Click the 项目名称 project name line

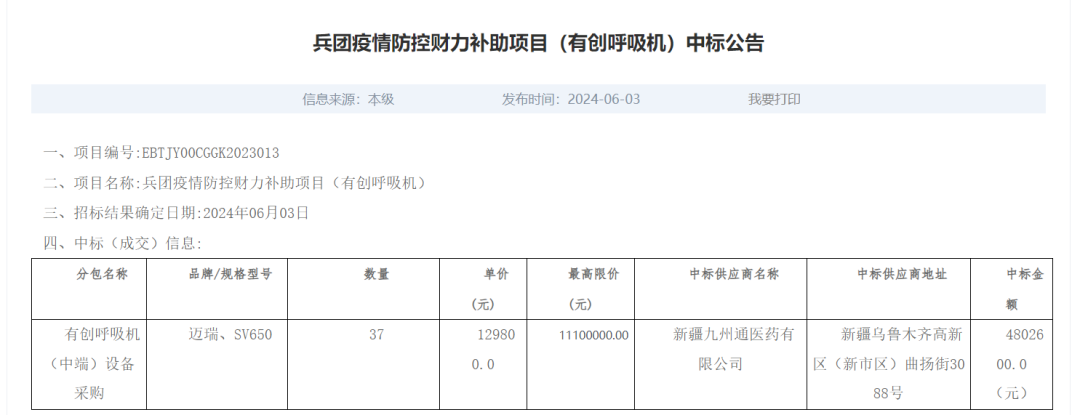pos(235,183)
